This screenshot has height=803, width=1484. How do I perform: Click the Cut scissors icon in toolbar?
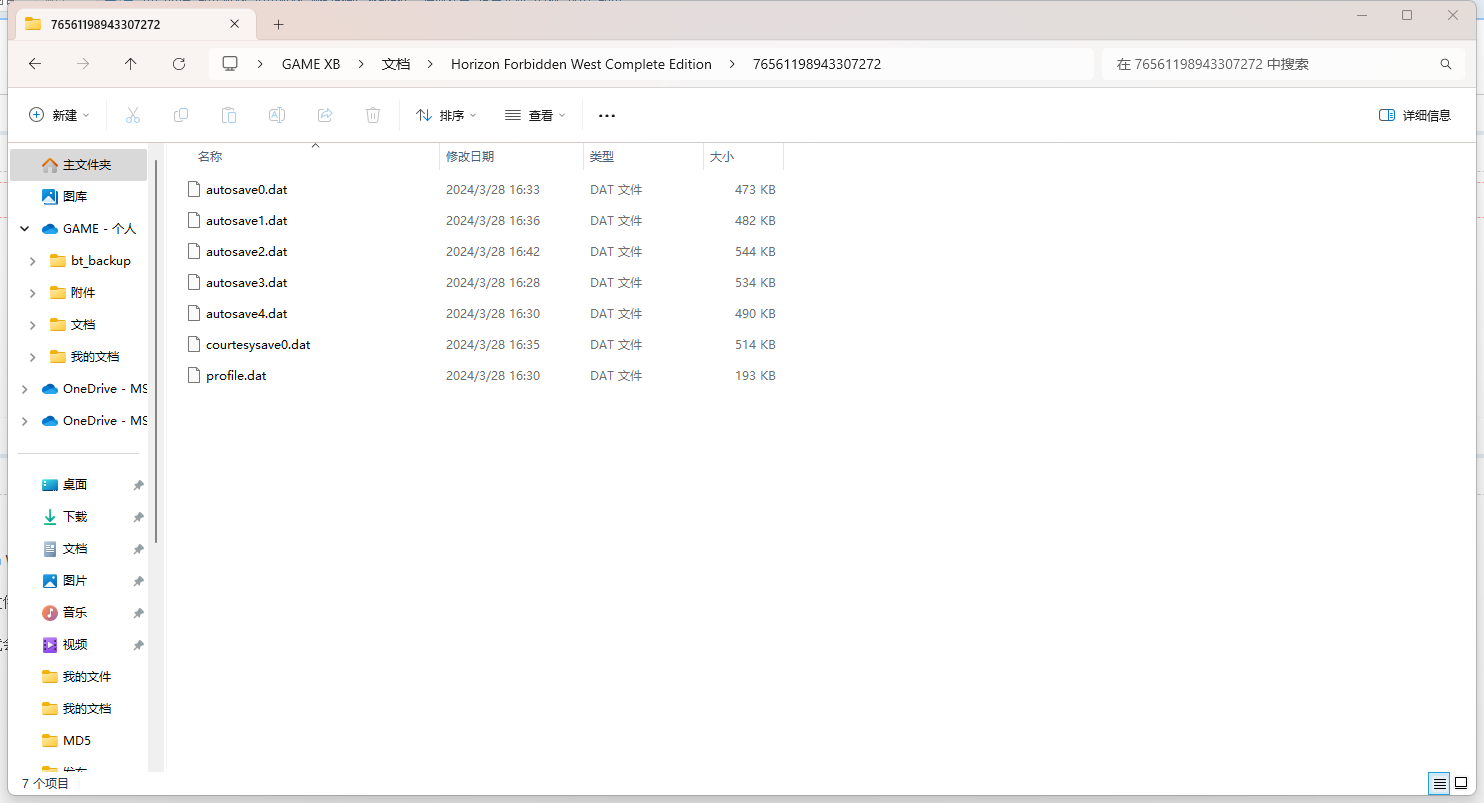click(133, 115)
